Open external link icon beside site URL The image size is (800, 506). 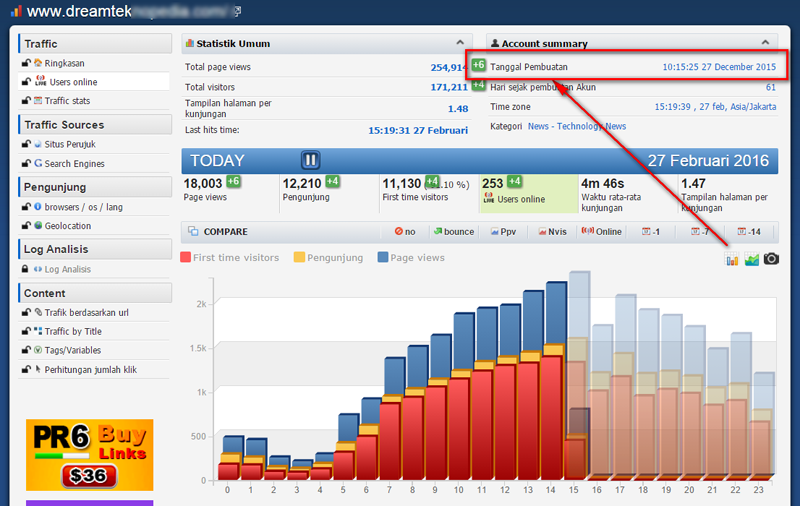[x=236, y=12]
